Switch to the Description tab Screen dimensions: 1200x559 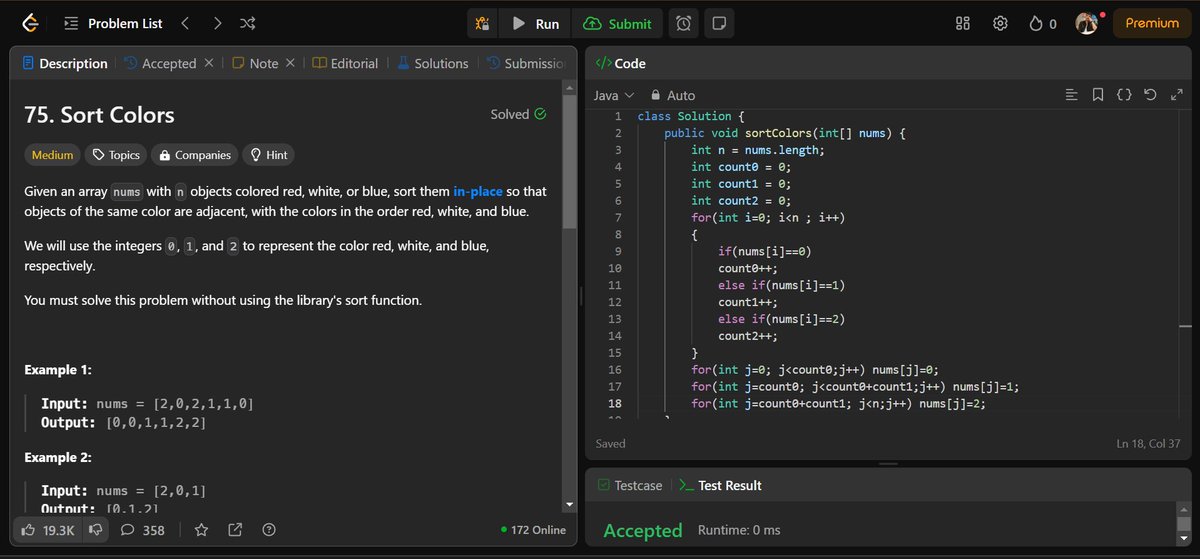(x=64, y=63)
